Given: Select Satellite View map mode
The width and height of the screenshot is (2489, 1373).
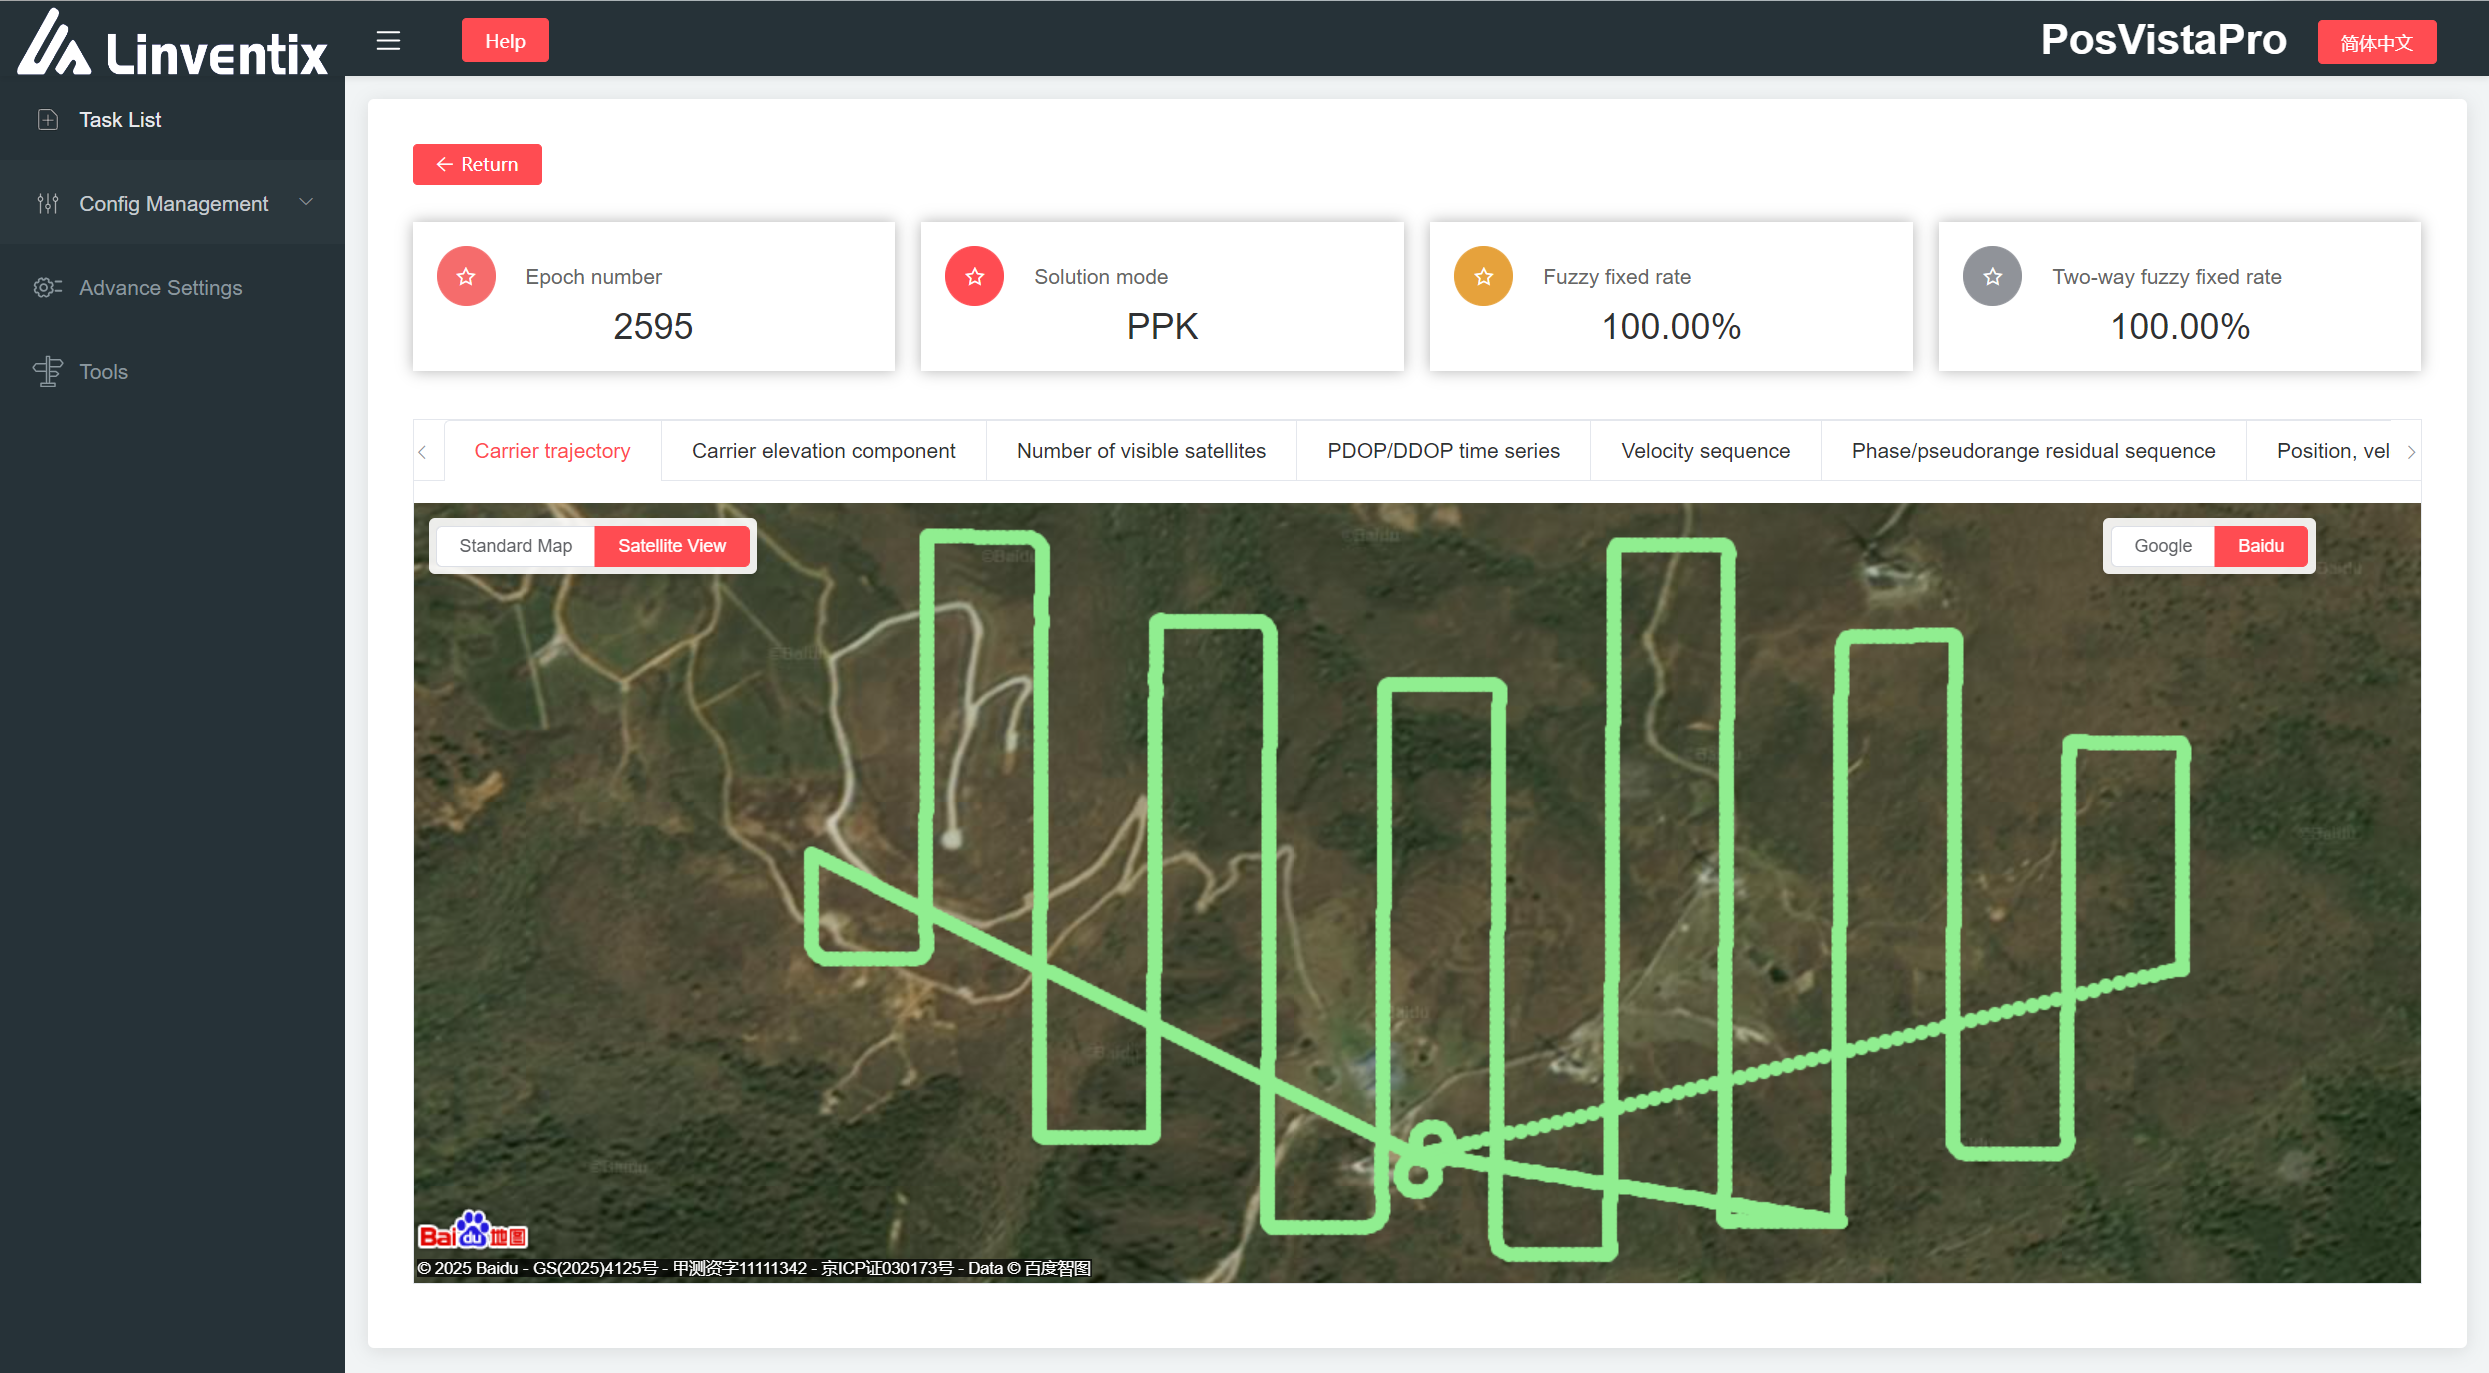Looking at the screenshot, I should click(x=671, y=546).
